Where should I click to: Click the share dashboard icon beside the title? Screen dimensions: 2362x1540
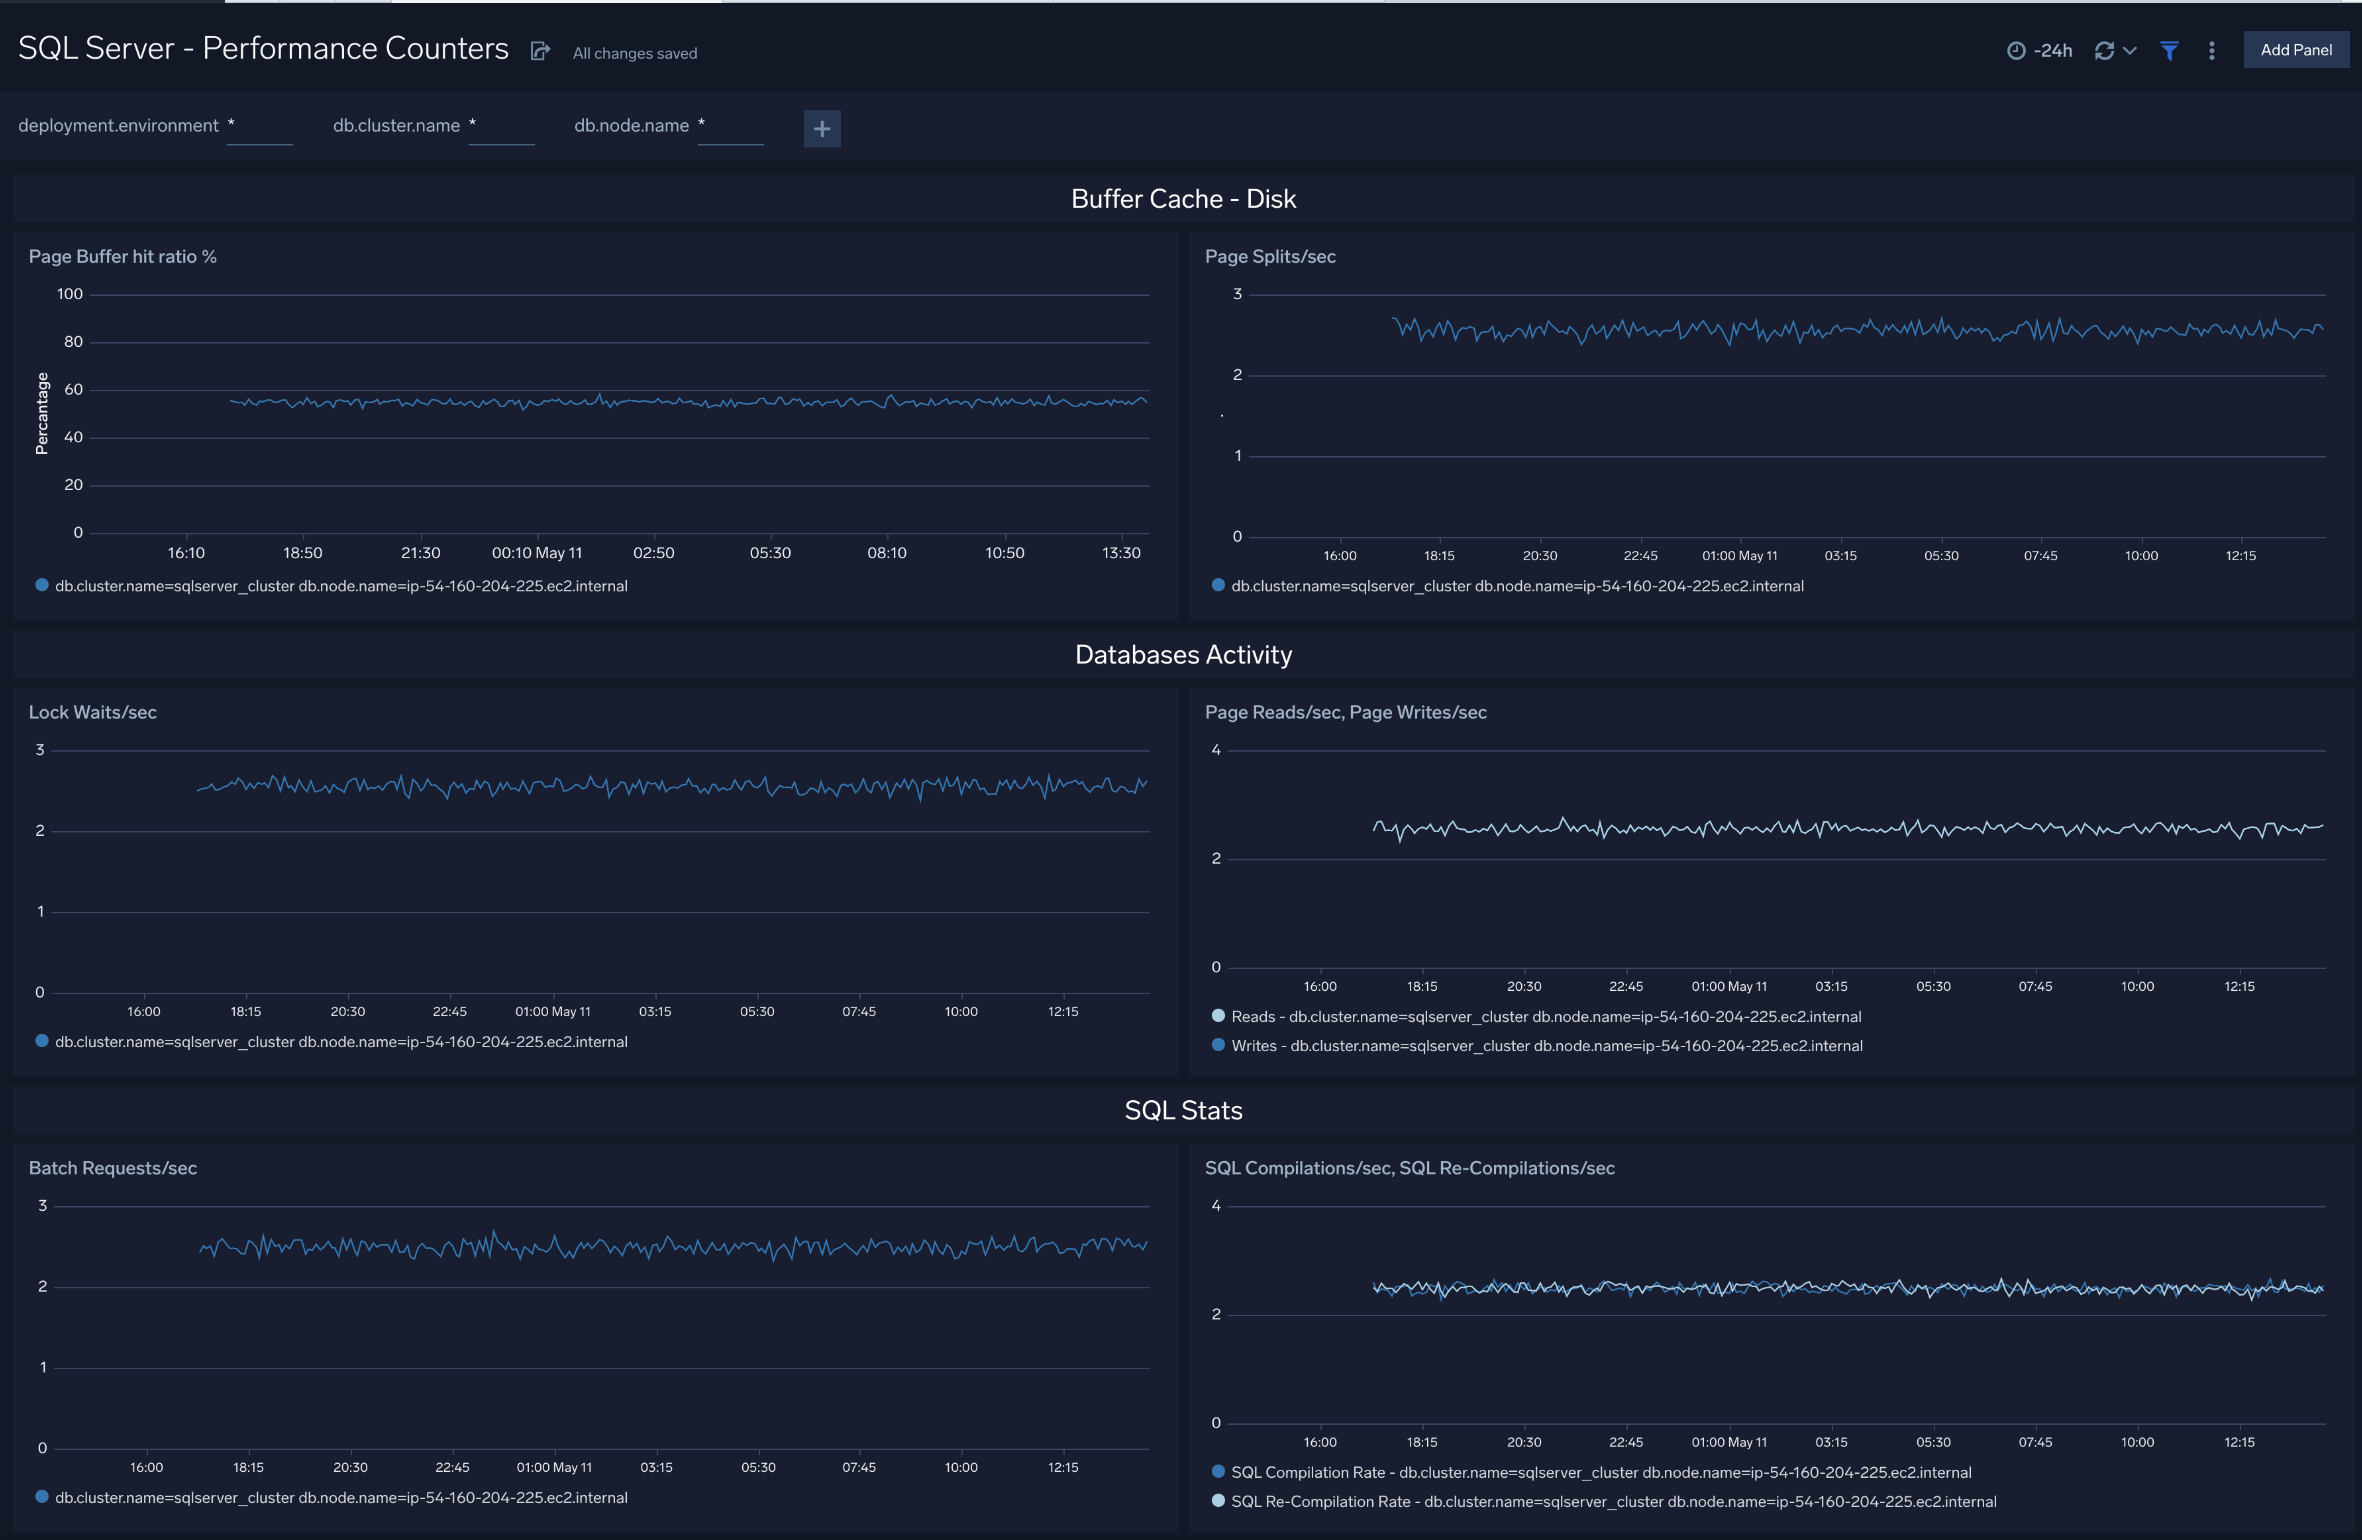pos(540,51)
